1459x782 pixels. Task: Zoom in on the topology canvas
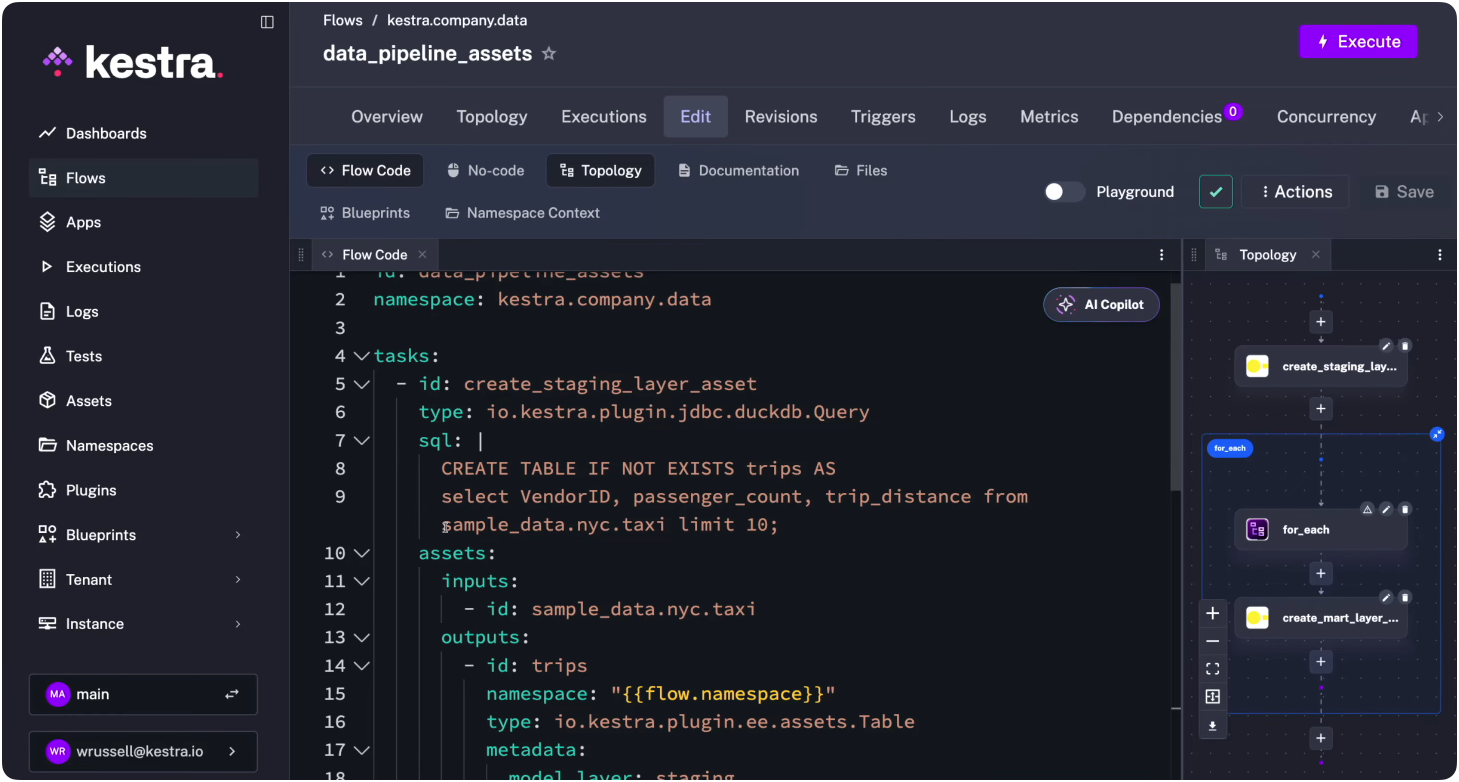coord(1212,612)
